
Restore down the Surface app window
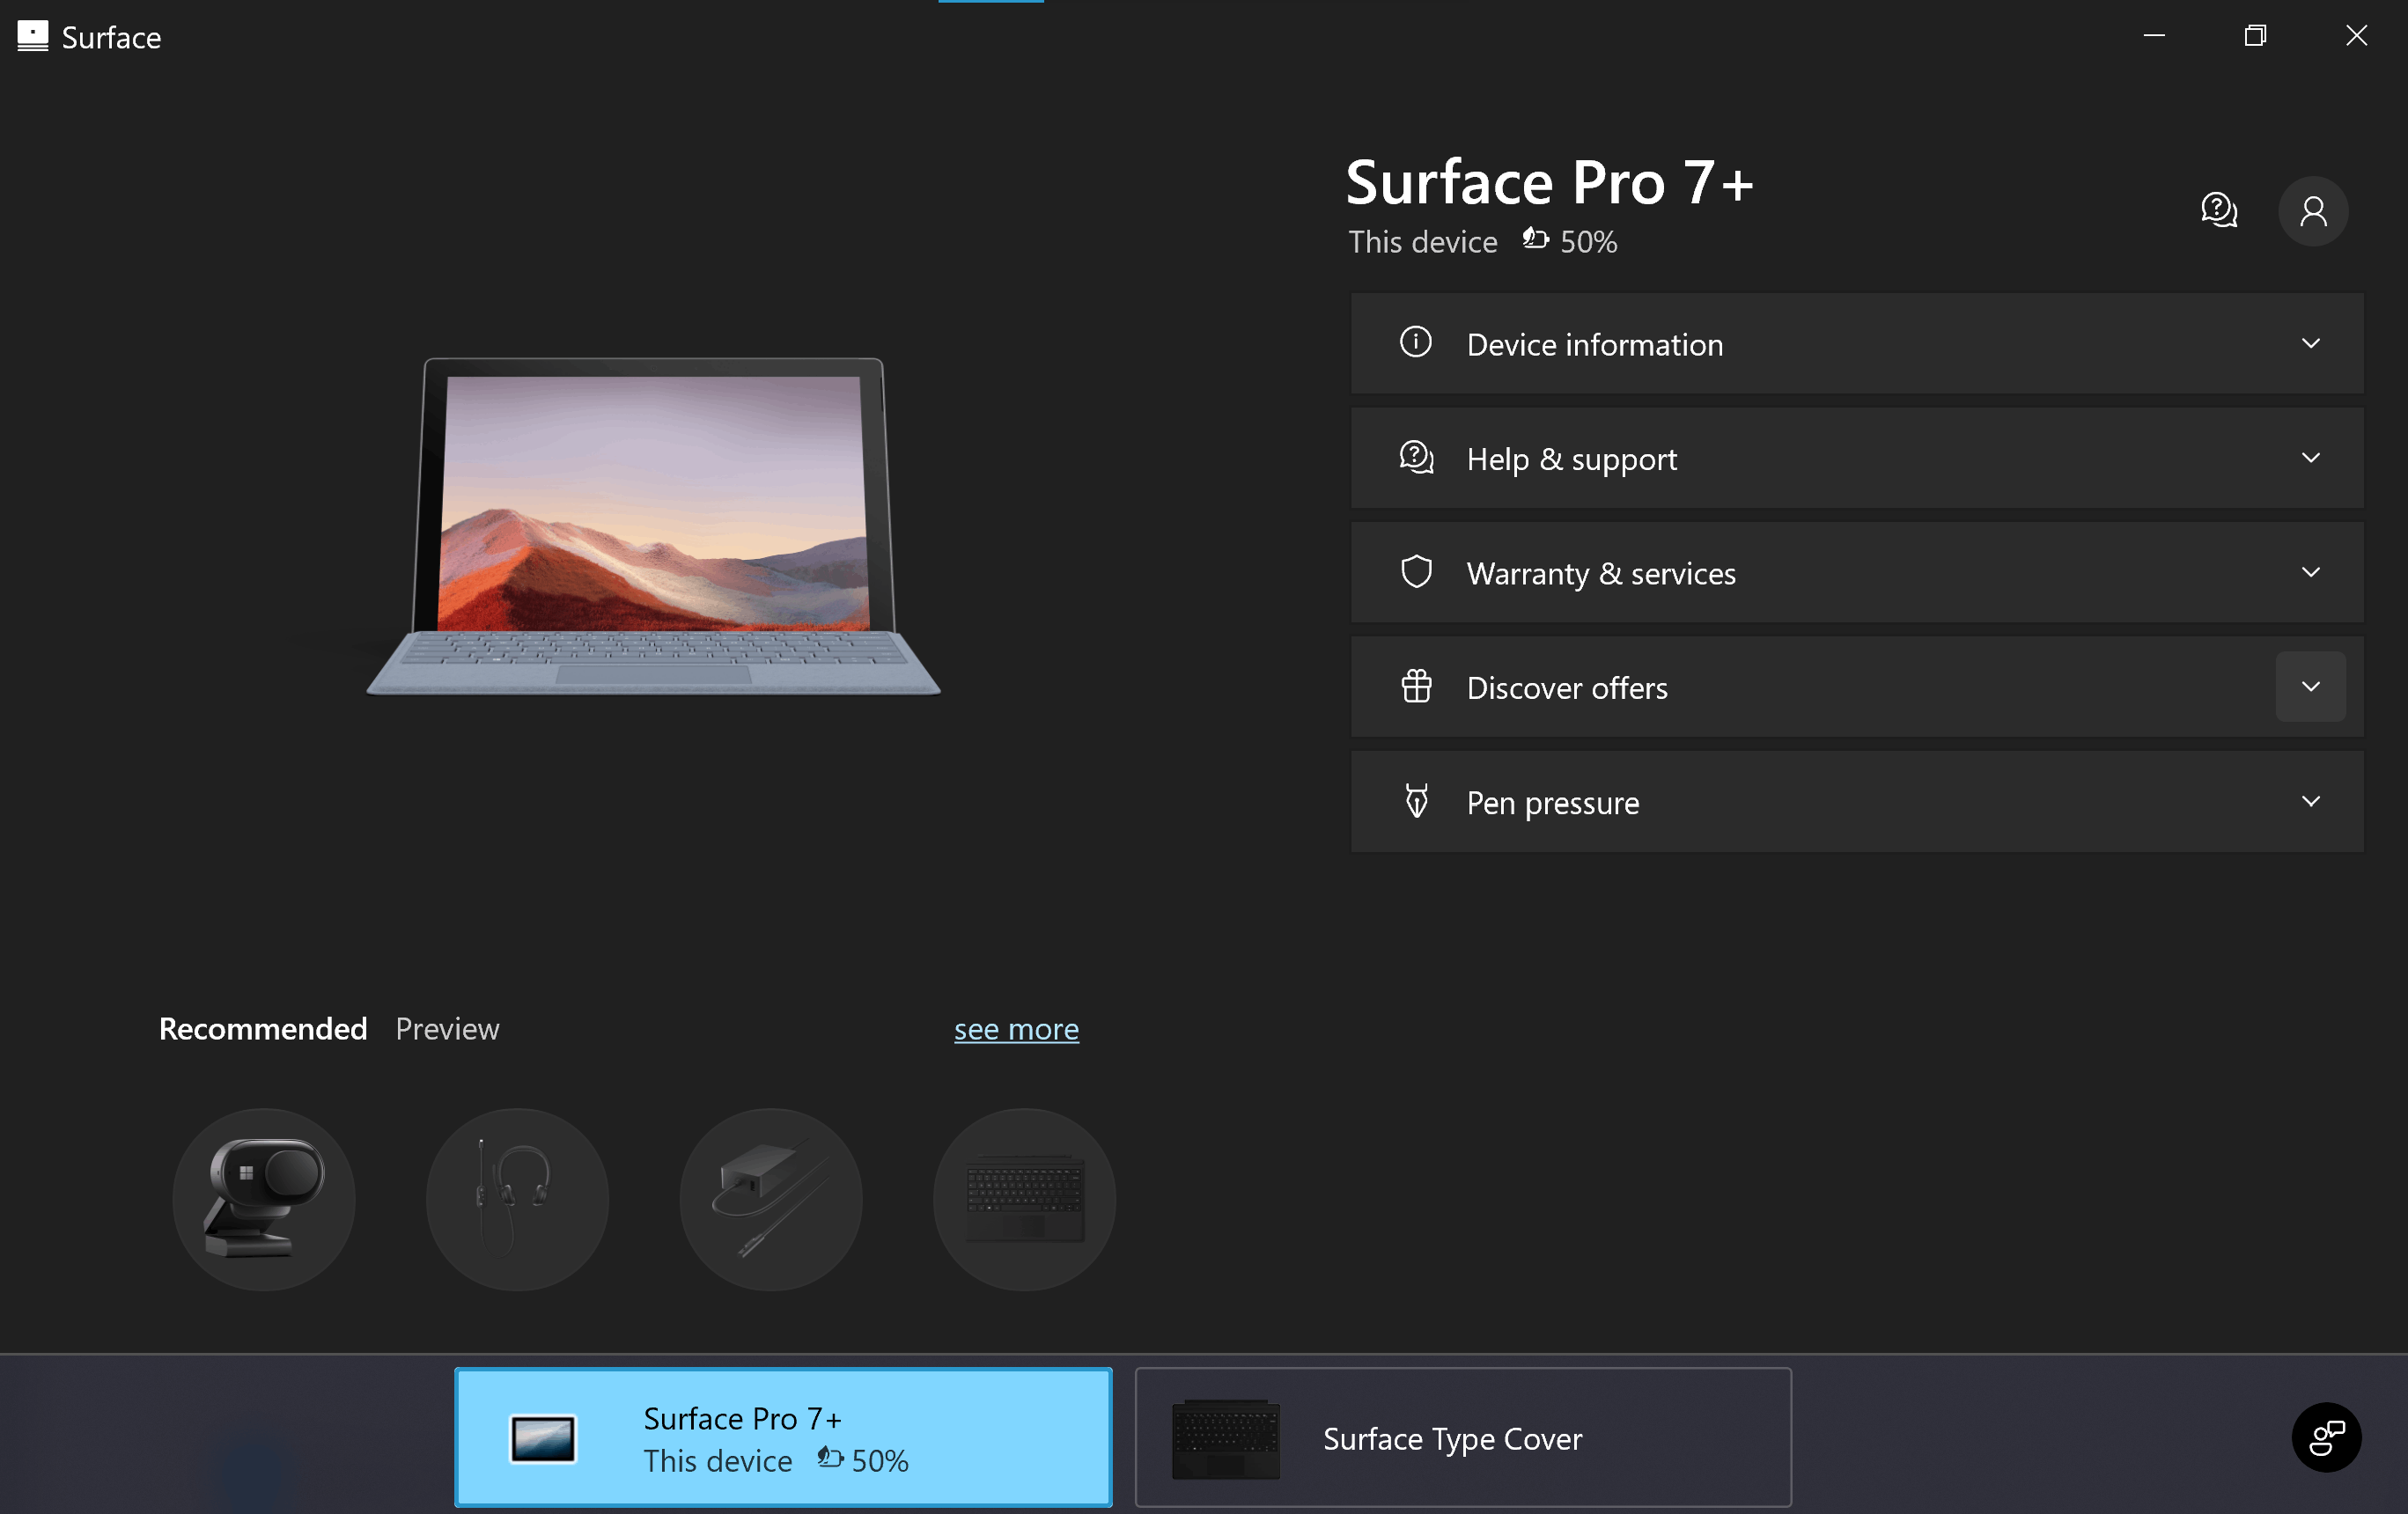click(2255, 36)
